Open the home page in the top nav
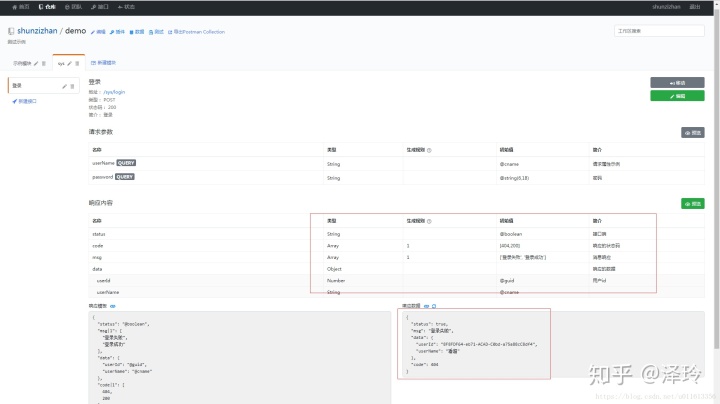Viewport: 720px width, 404px height. (x=21, y=7)
